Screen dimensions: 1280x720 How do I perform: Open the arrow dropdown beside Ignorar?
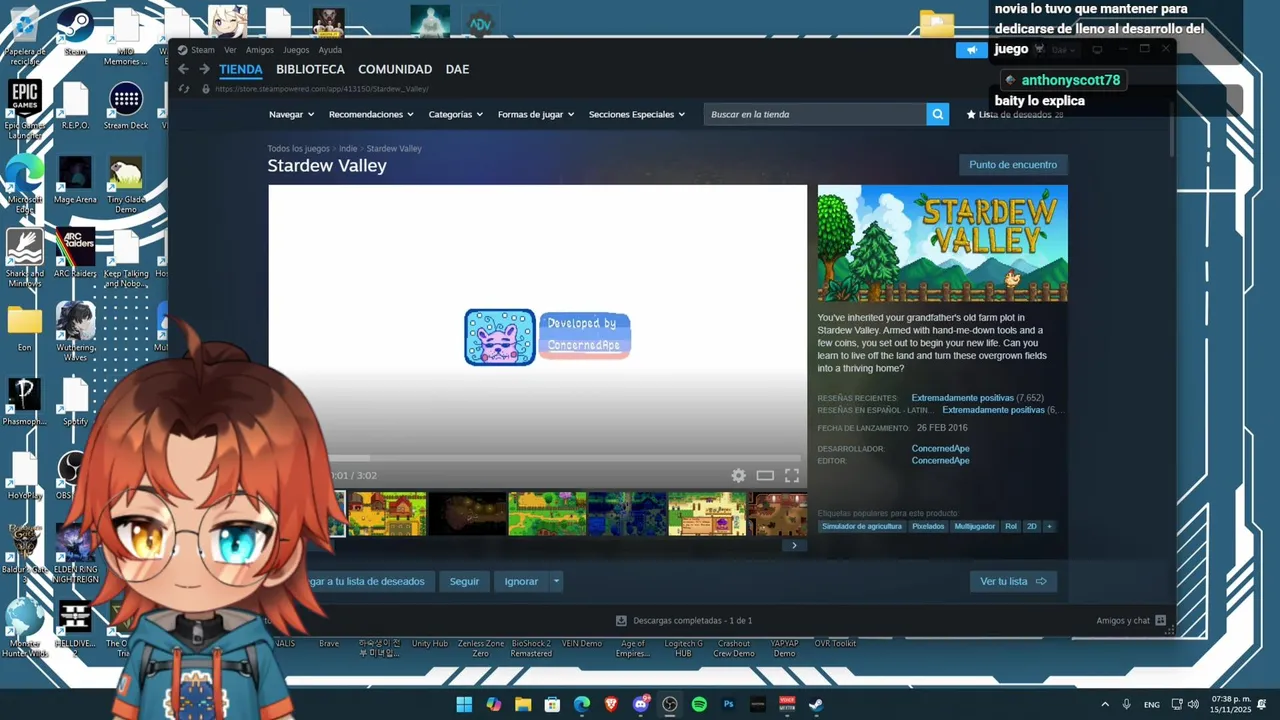coord(556,581)
